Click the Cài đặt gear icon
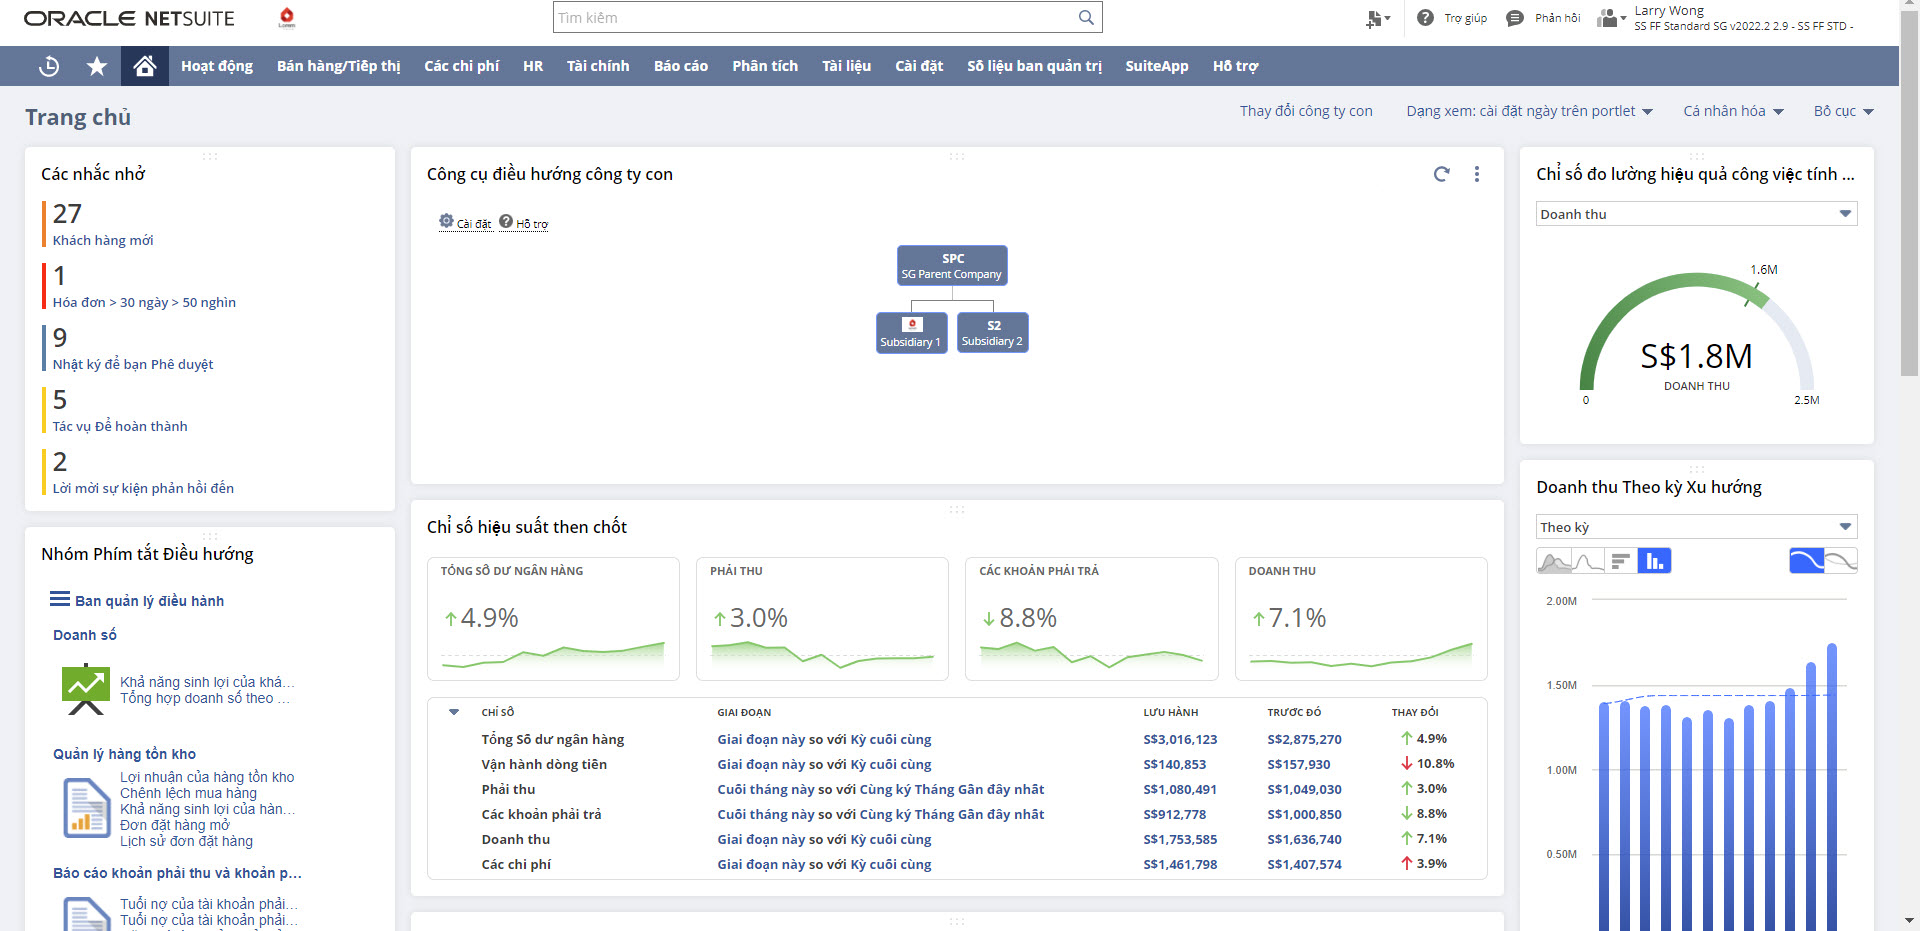 click(x=446, y=221)
